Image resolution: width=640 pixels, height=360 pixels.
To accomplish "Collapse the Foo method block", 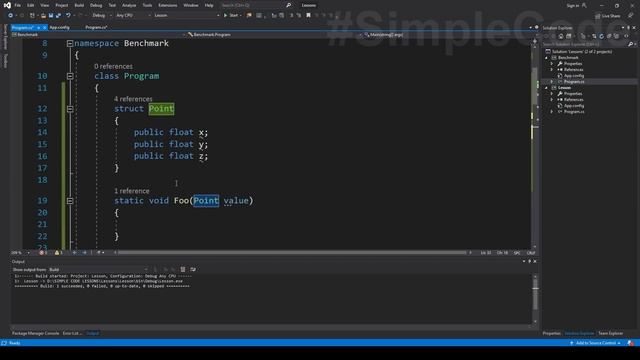I will 70,201.
